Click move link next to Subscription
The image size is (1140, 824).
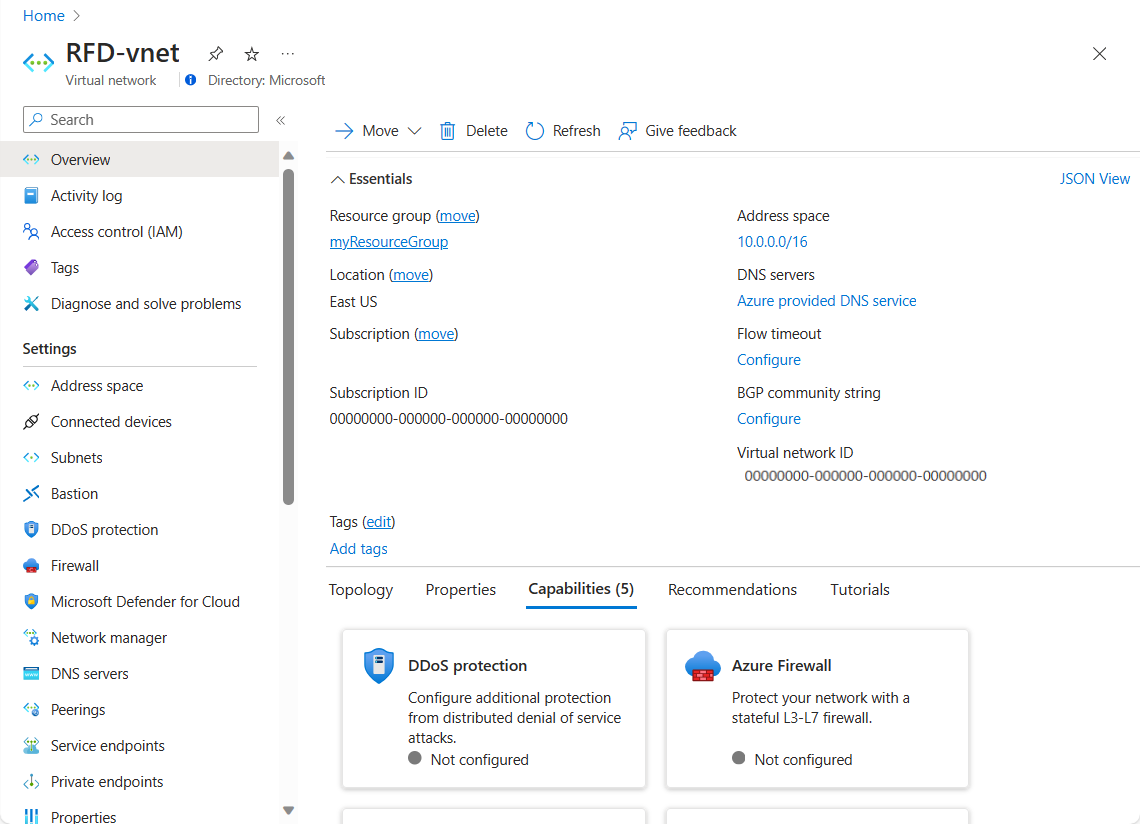pyautogui.click(x=436, y=334)
